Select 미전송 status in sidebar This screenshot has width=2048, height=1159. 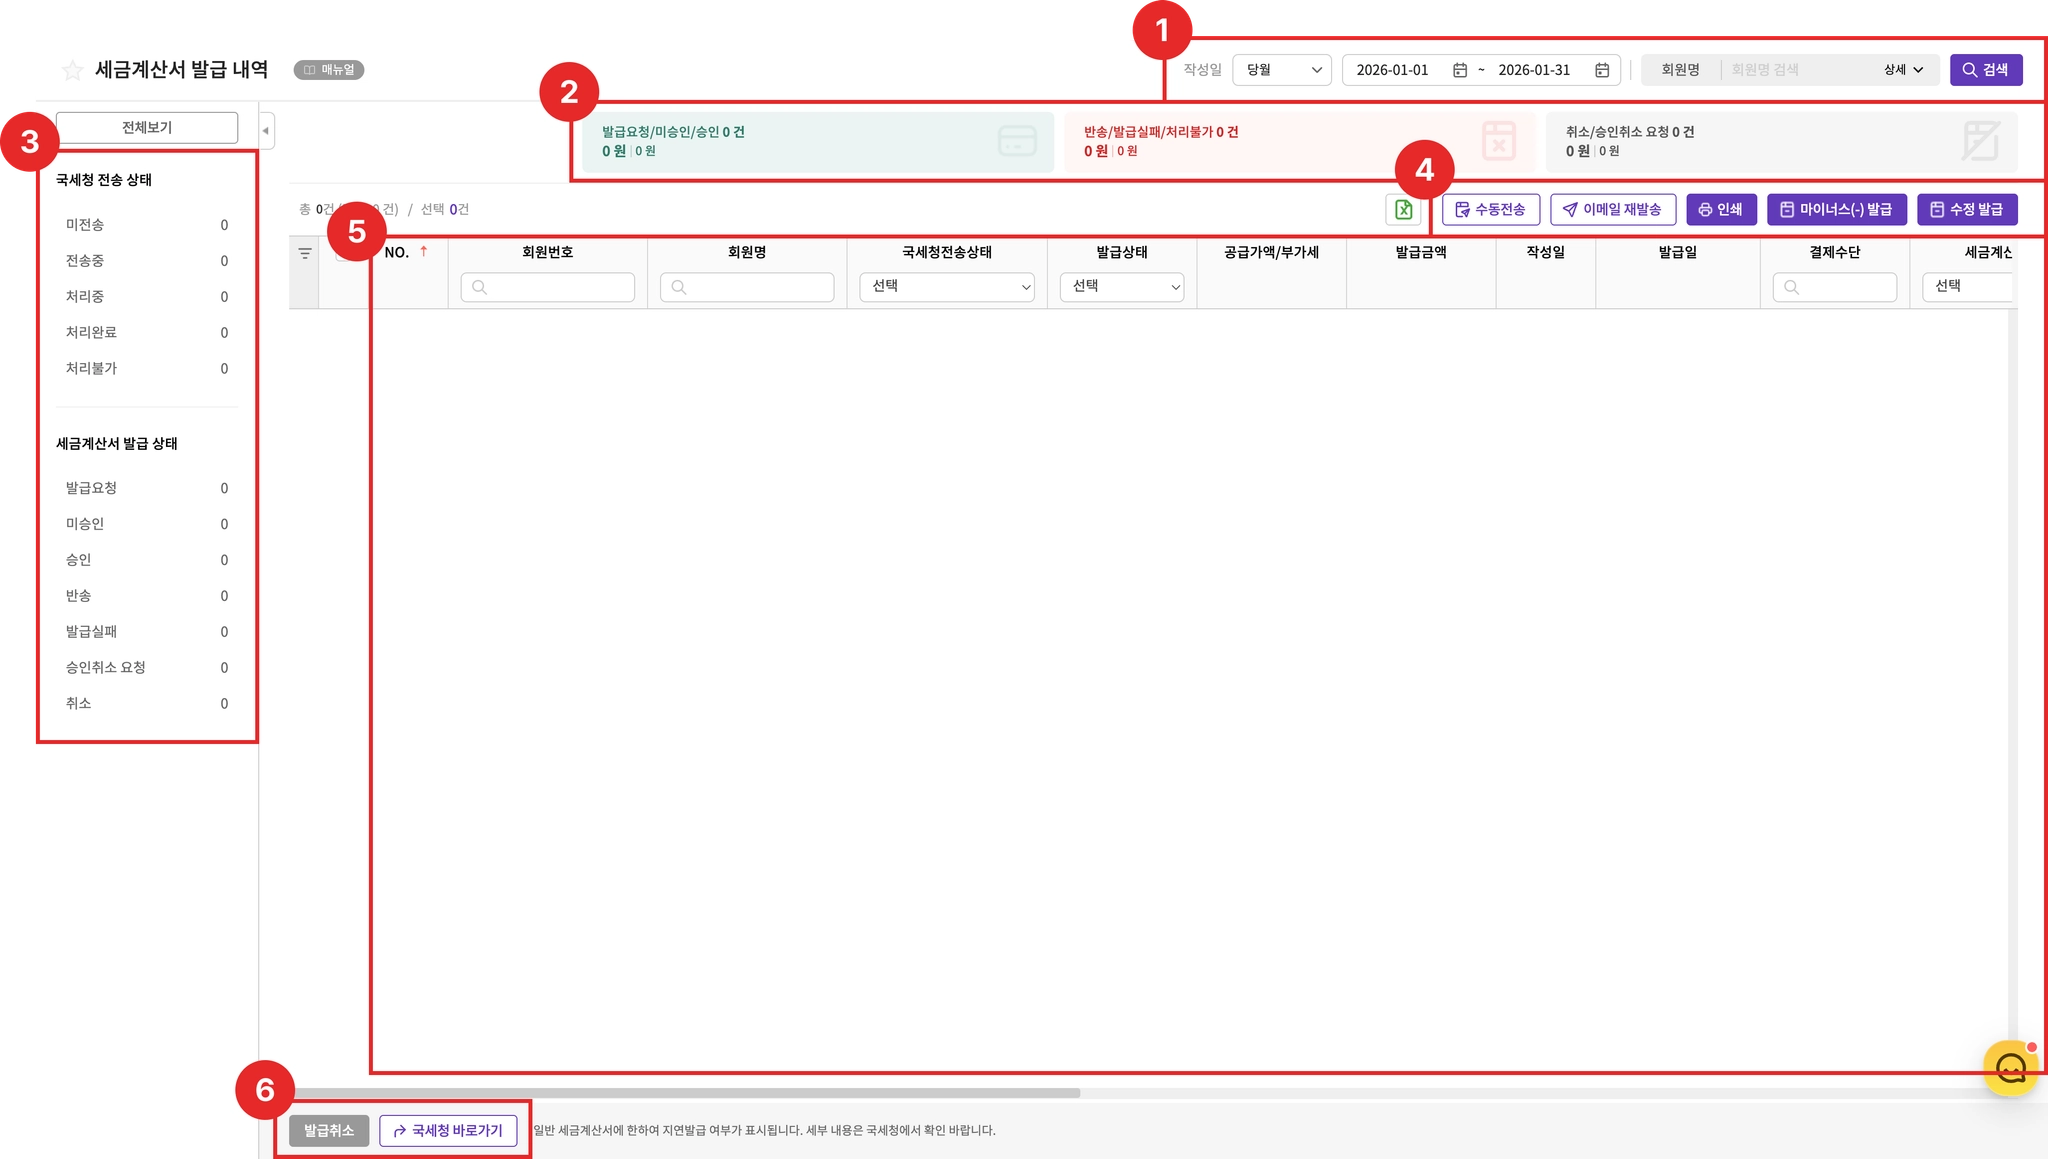(85, 225)
